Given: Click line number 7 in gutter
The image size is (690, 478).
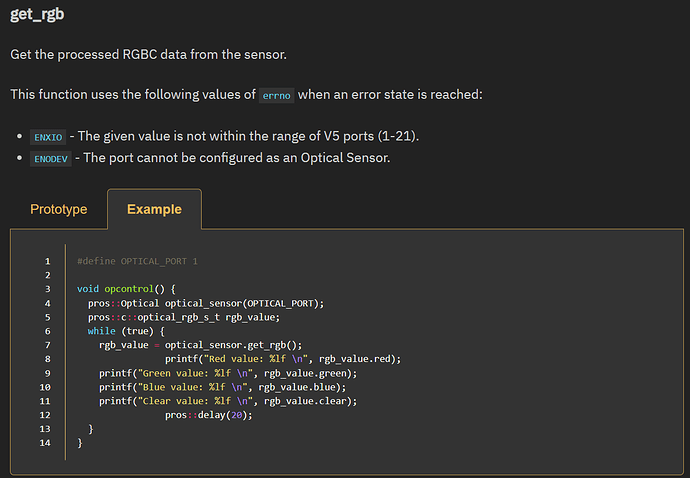Looking at the screenshot, I should [48, 345].
